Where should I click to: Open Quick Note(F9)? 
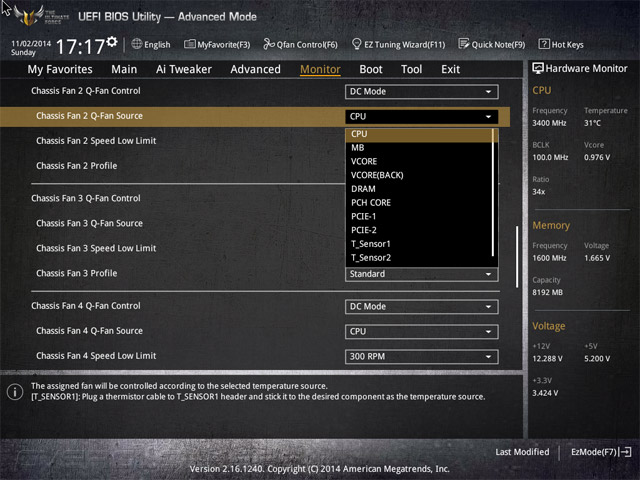pos(492,44)
